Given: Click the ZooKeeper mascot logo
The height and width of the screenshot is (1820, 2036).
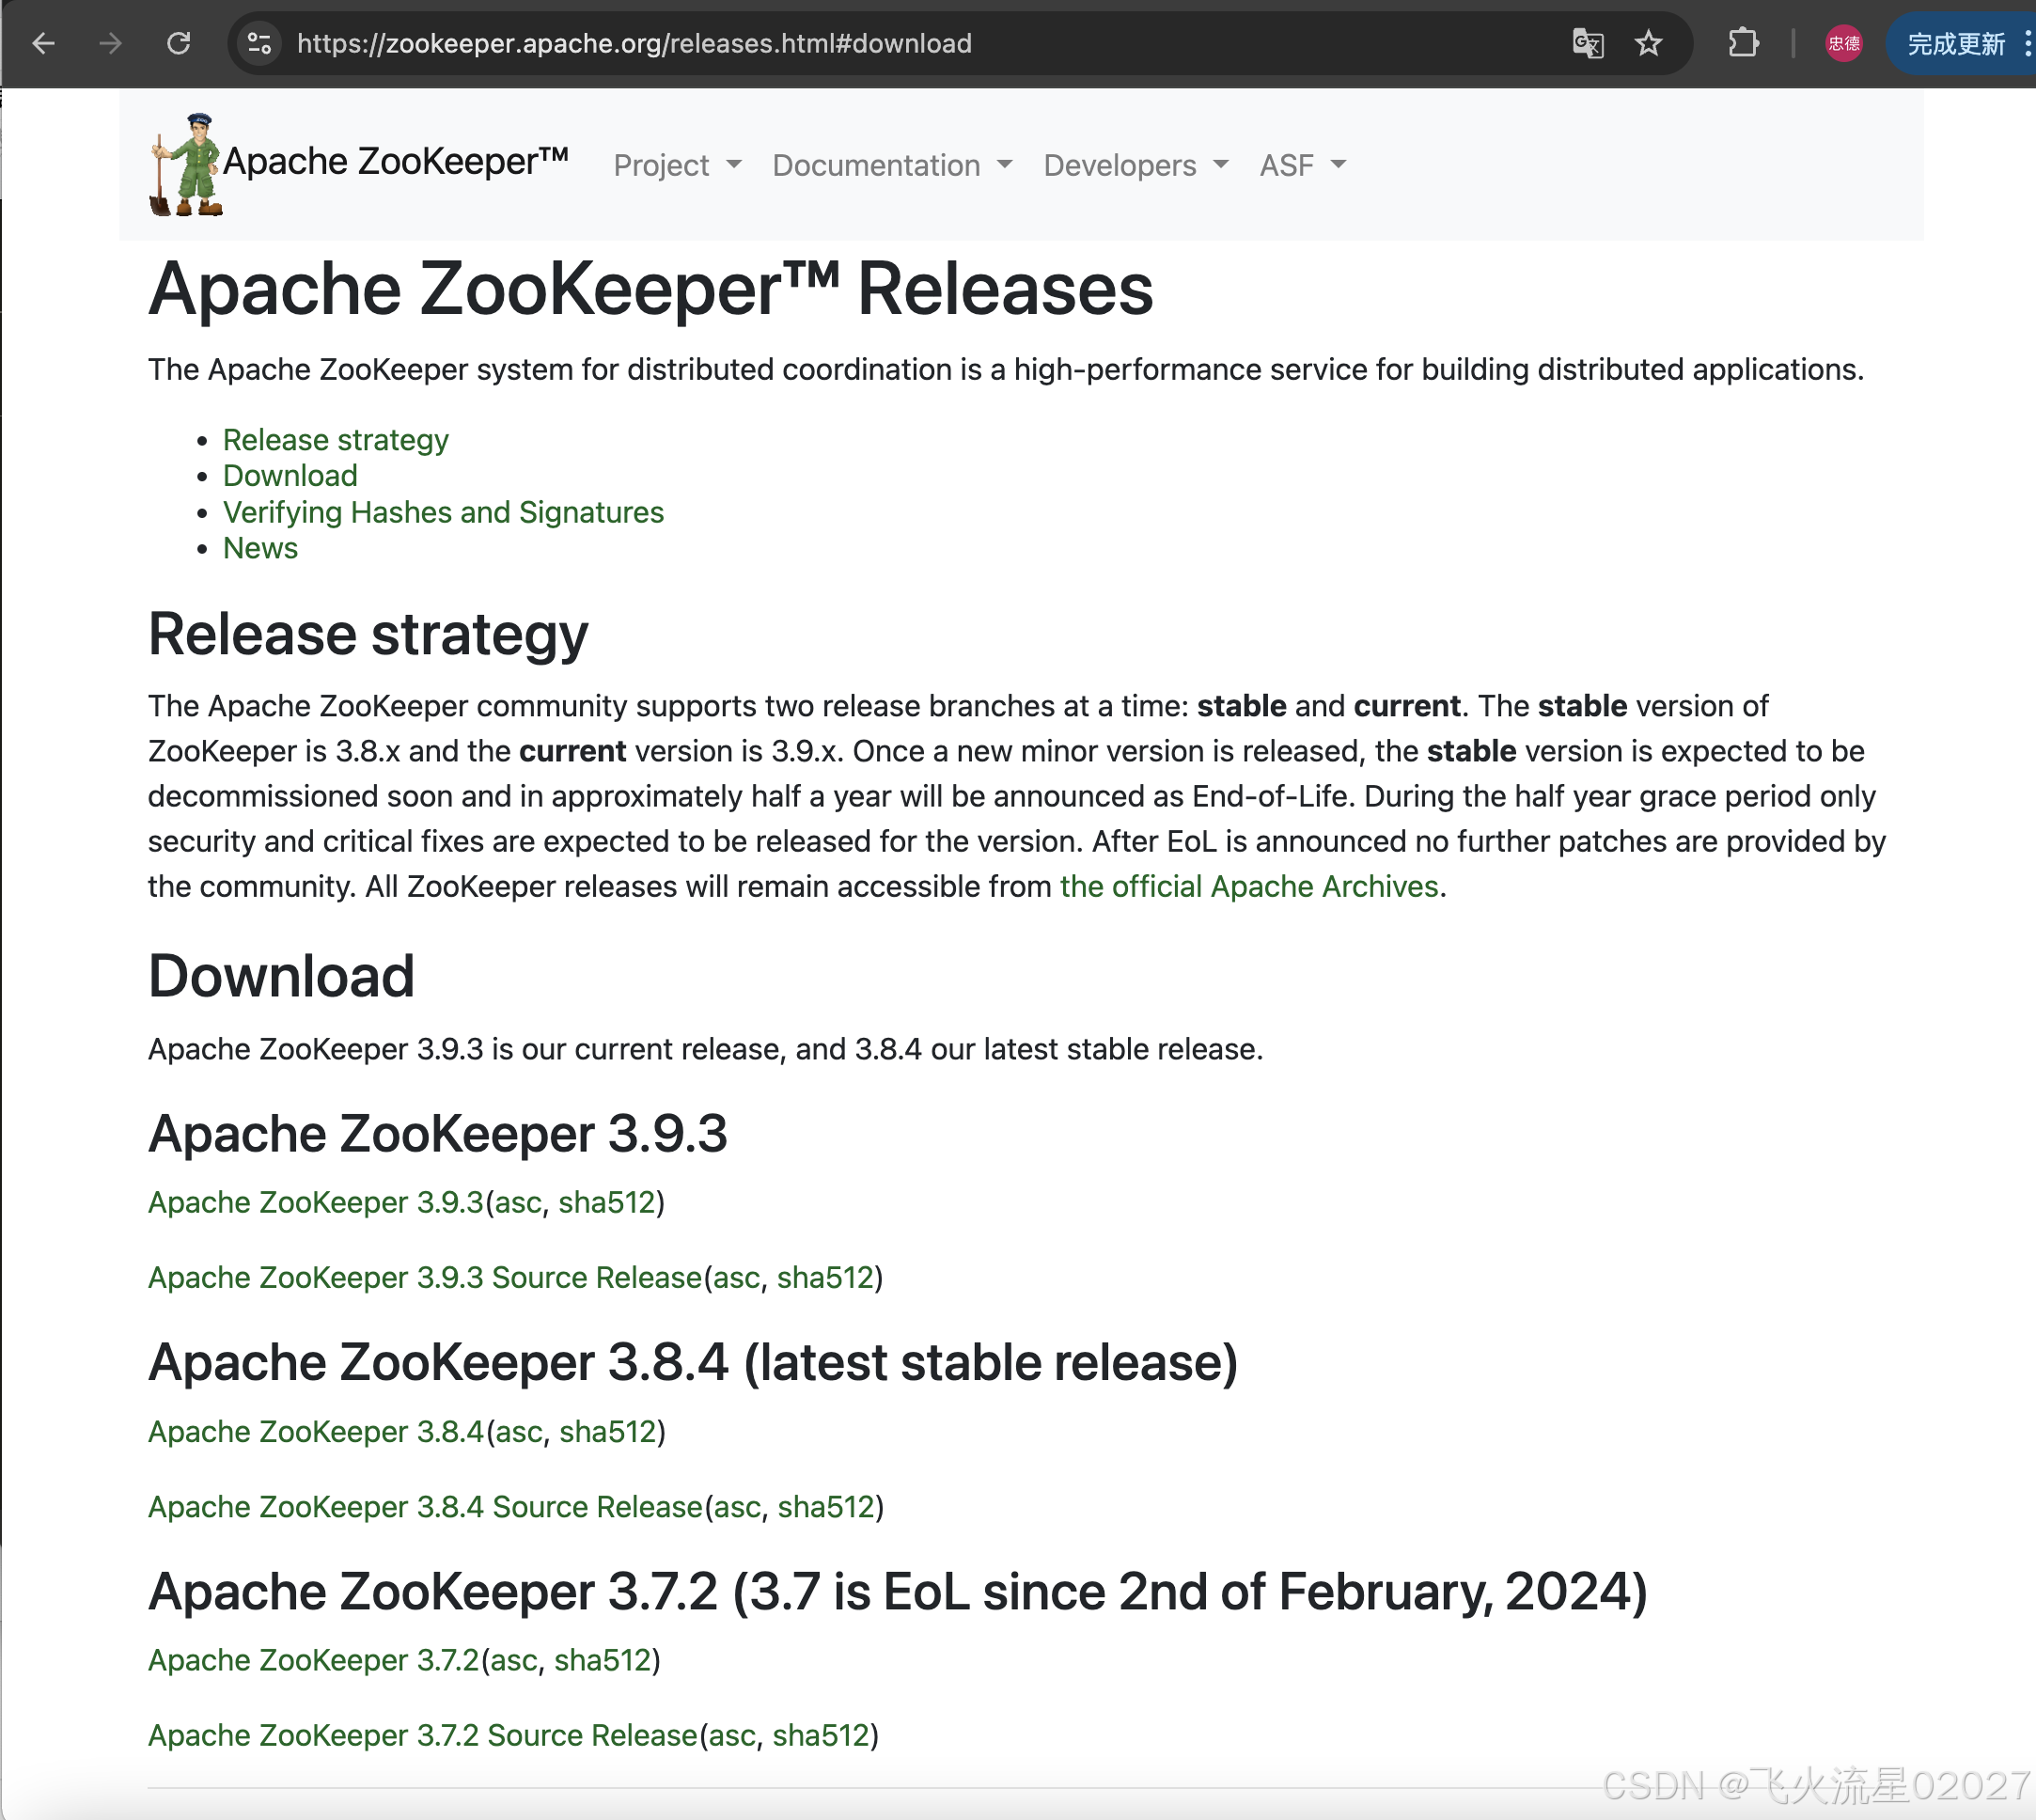Looking at the screenshot, I should pyautogui.click(x=186, y=165).
